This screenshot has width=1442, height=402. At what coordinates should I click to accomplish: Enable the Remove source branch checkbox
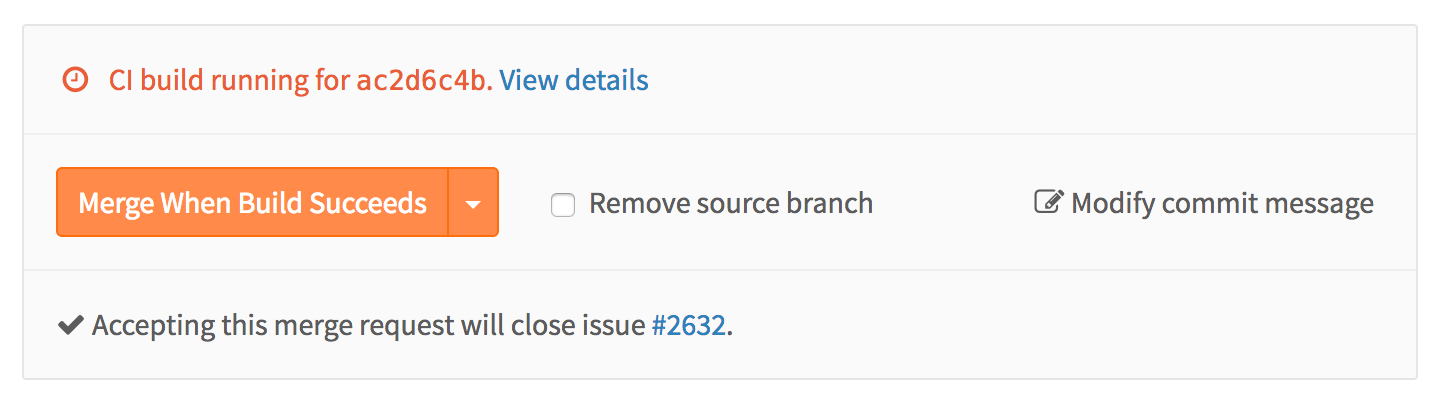click(563, 205)
